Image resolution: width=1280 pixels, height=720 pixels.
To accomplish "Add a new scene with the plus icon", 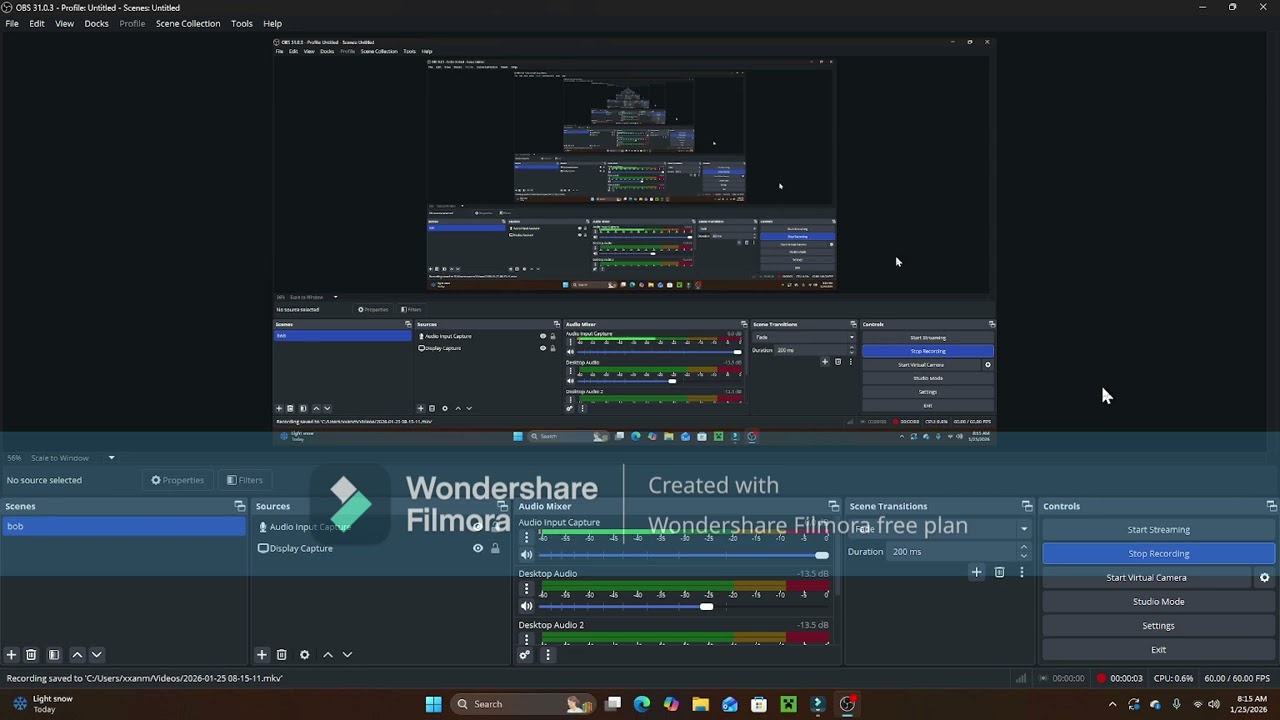I will [11, 655].
